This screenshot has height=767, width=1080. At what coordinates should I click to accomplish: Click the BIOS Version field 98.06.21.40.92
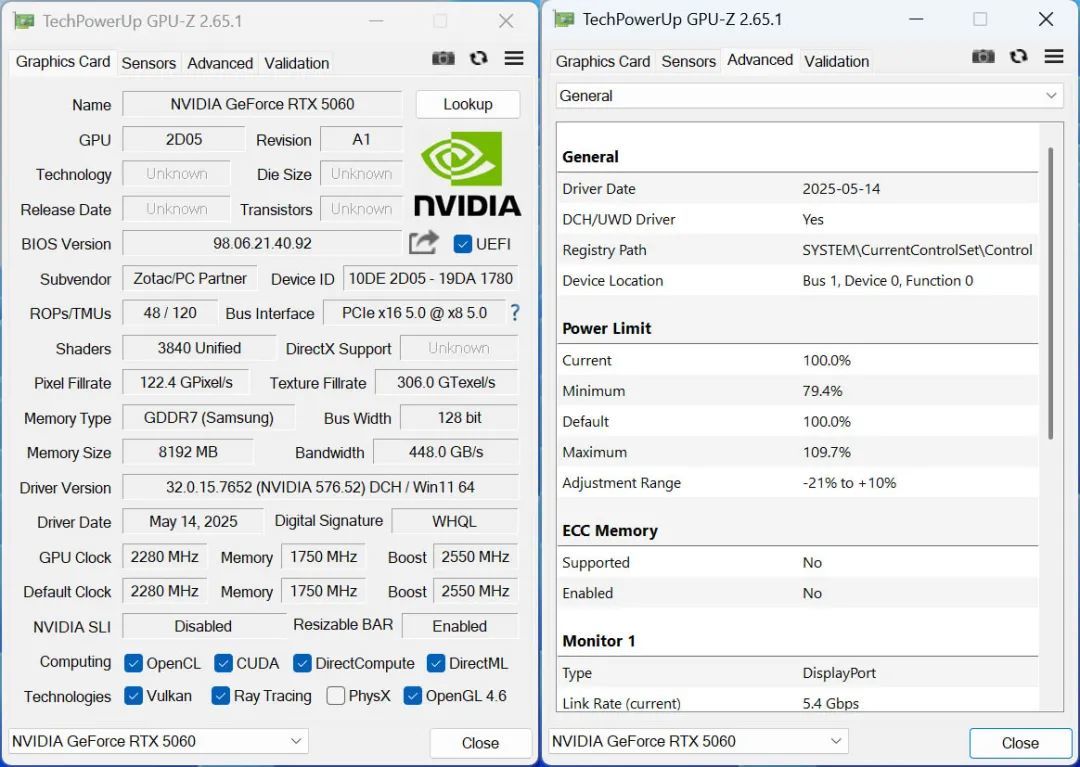[x=262, y=243]
